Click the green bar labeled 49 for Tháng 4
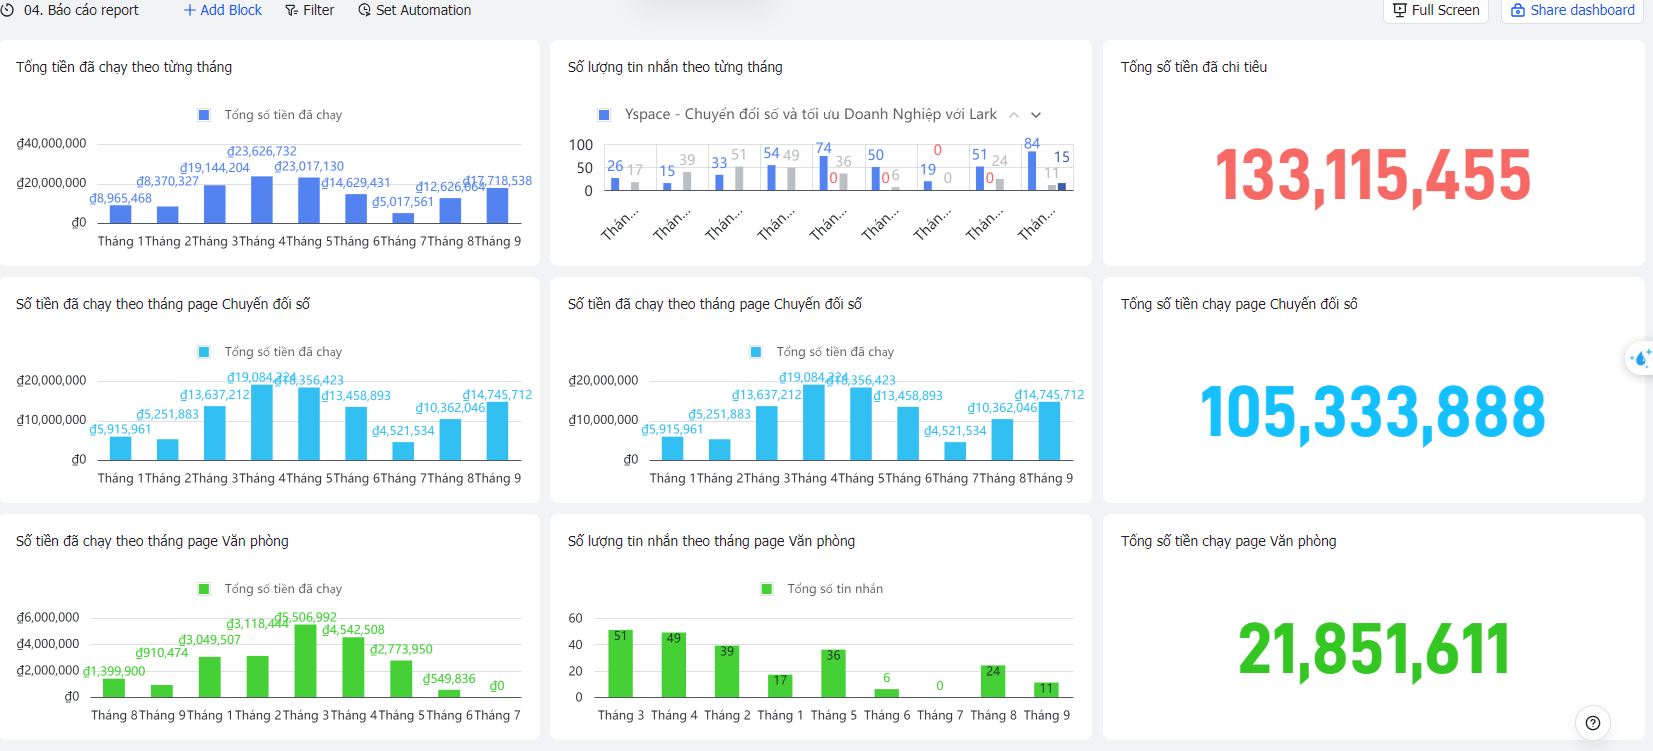Screen dimensions: 1653x751 coord(673,665)
